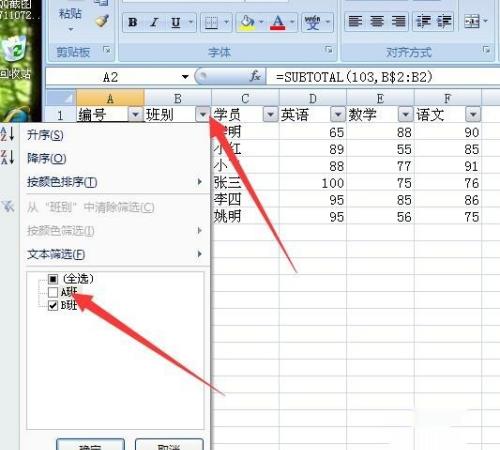Center align text

pyautogui.click(x=377, y=22)
